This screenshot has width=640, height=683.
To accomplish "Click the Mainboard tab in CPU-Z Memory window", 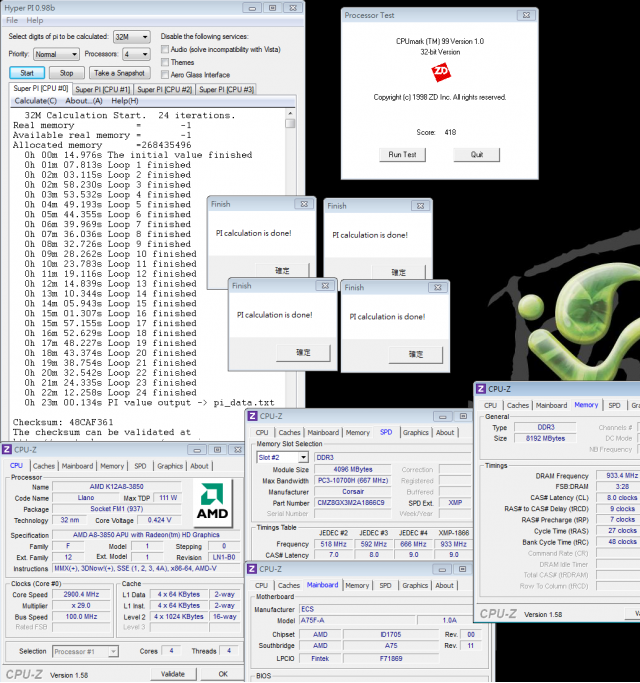I will tap(552, 405).
